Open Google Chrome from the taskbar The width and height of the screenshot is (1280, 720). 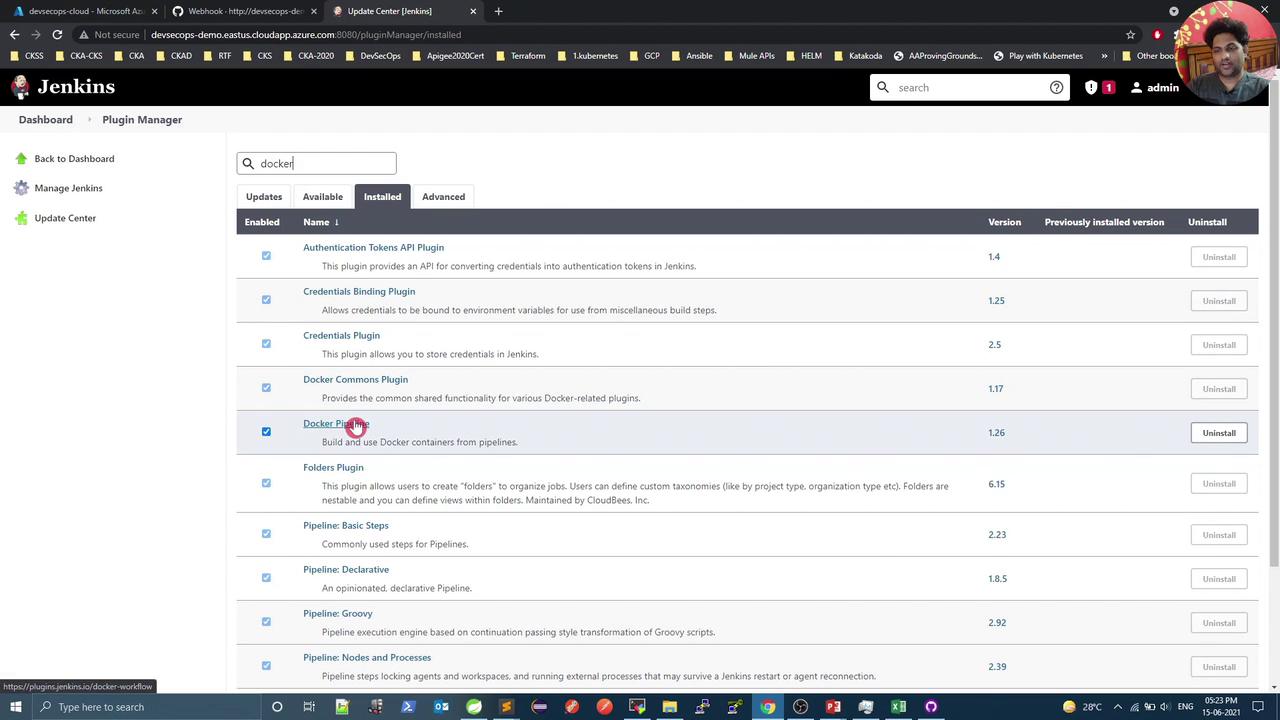(767, 707)
